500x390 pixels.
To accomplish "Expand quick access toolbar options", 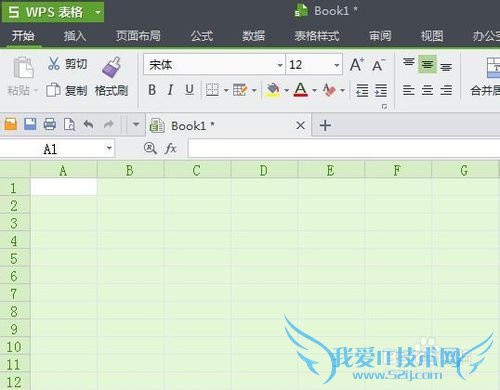I will [136, 124].
